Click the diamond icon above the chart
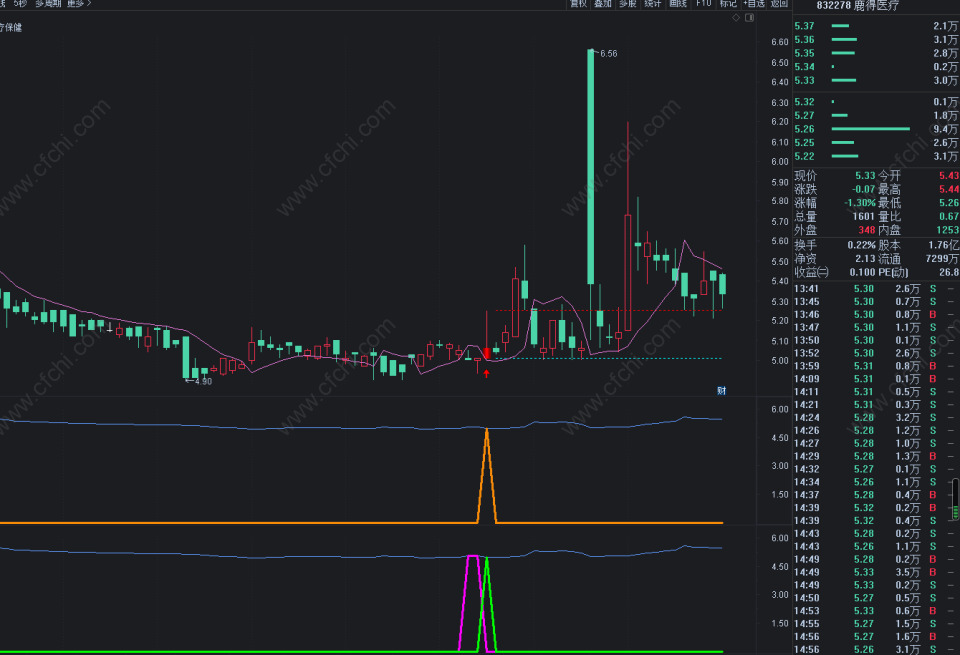Screen dimensions: 960x655 [736, 18]
